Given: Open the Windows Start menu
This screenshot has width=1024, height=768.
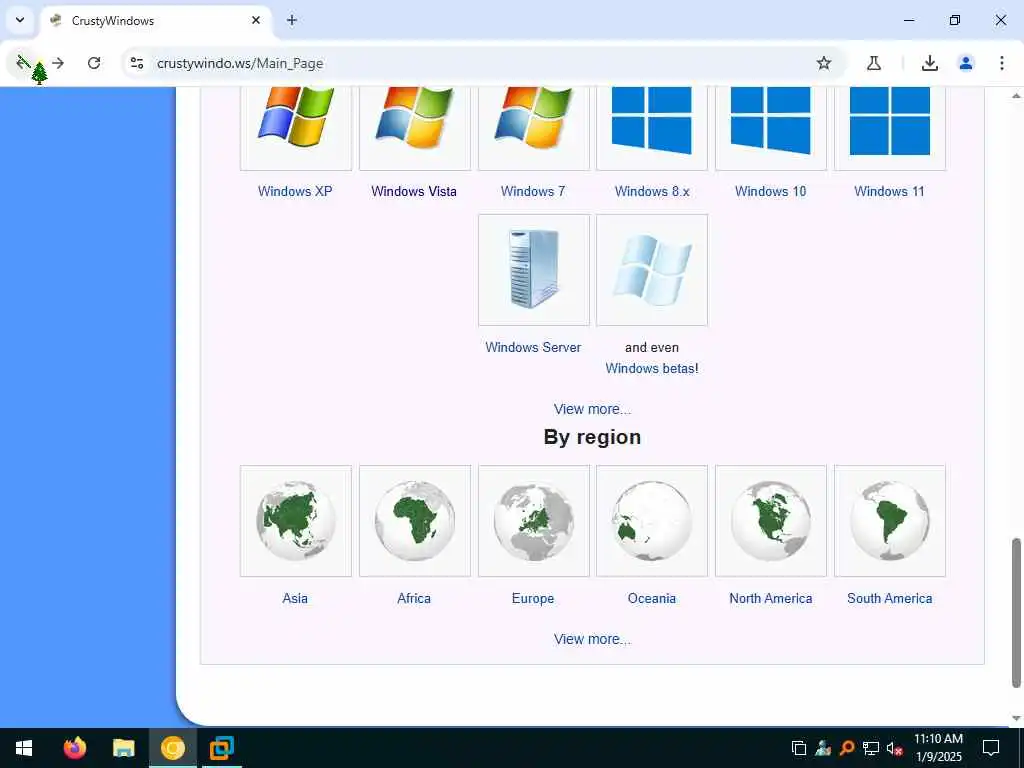Looking at the screenshot, I should [x=24, y=748].
